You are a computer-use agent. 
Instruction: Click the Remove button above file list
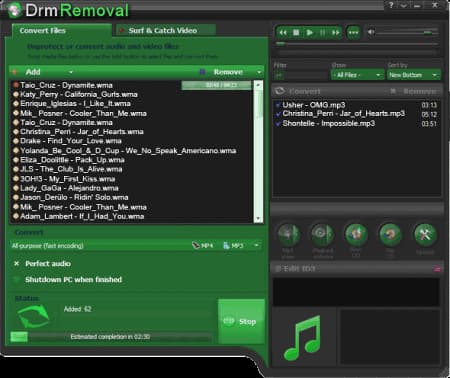point(228,72)
